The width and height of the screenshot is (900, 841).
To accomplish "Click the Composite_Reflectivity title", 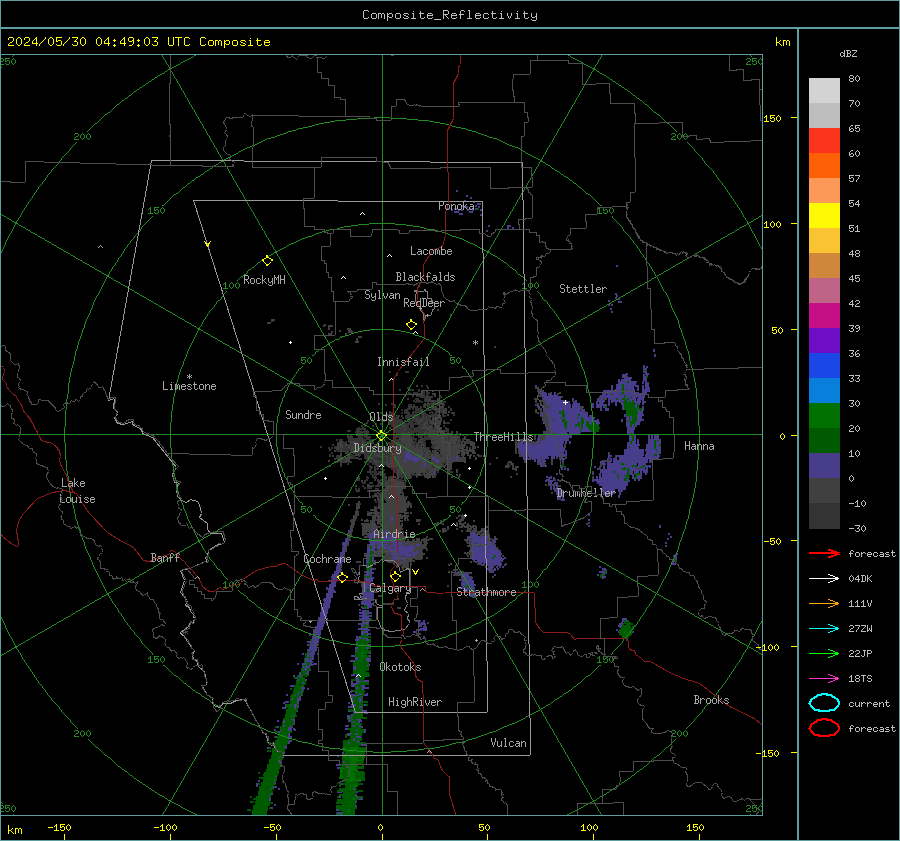I will point(450,15).
